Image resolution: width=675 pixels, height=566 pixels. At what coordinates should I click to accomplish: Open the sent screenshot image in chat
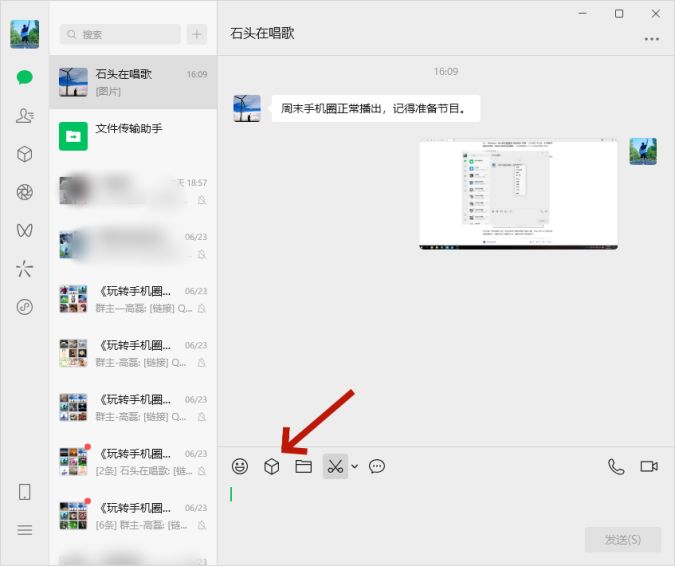[x=518, y=194]
